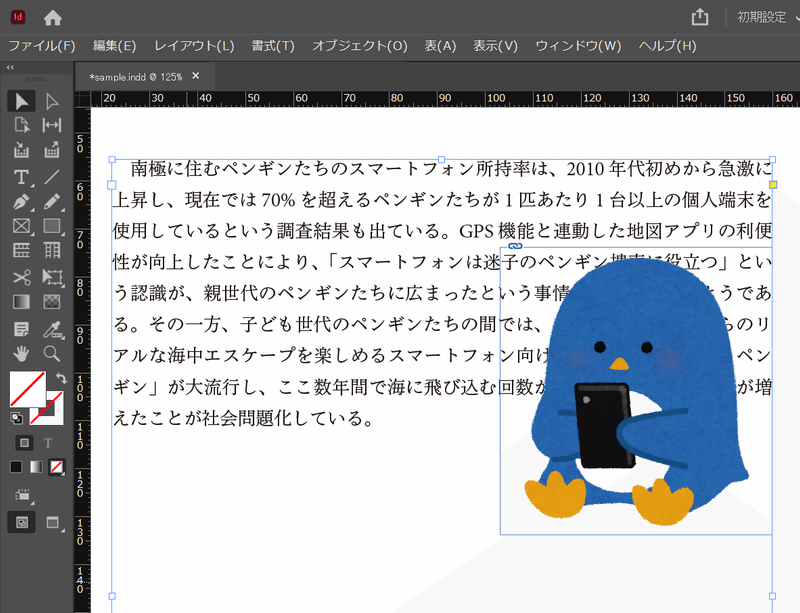800x613 pixels.
Task: Switch to Normal screen mode
Action: 21,522
